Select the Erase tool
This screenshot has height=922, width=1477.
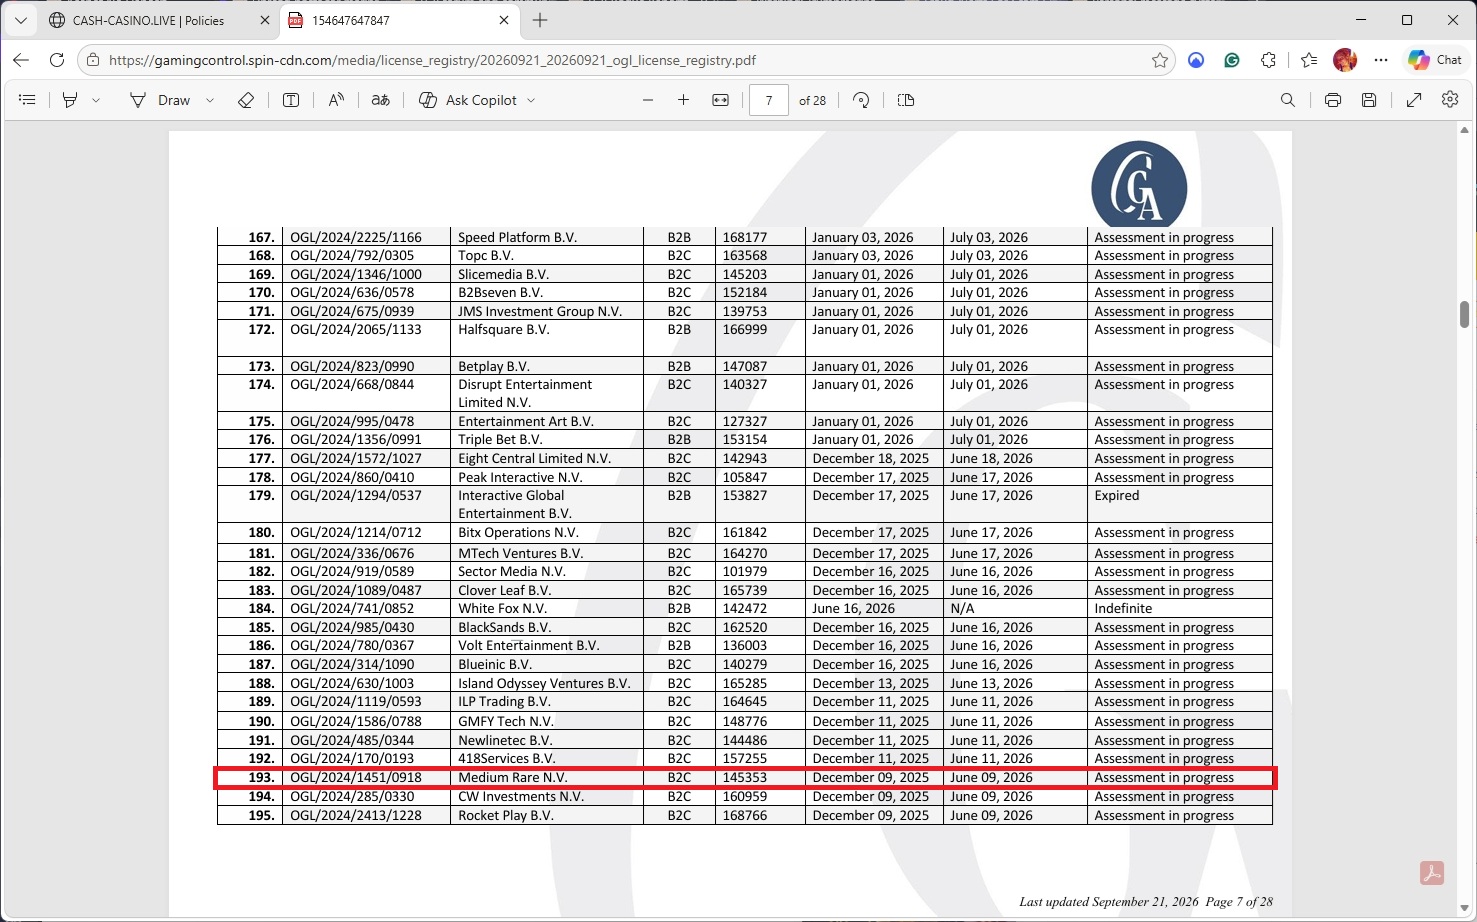tap(245, 100)
